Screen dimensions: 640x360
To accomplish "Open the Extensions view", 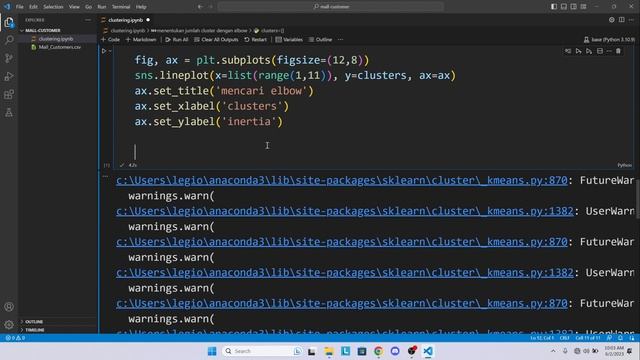I will pyautogui.click(x=9, y=95).
